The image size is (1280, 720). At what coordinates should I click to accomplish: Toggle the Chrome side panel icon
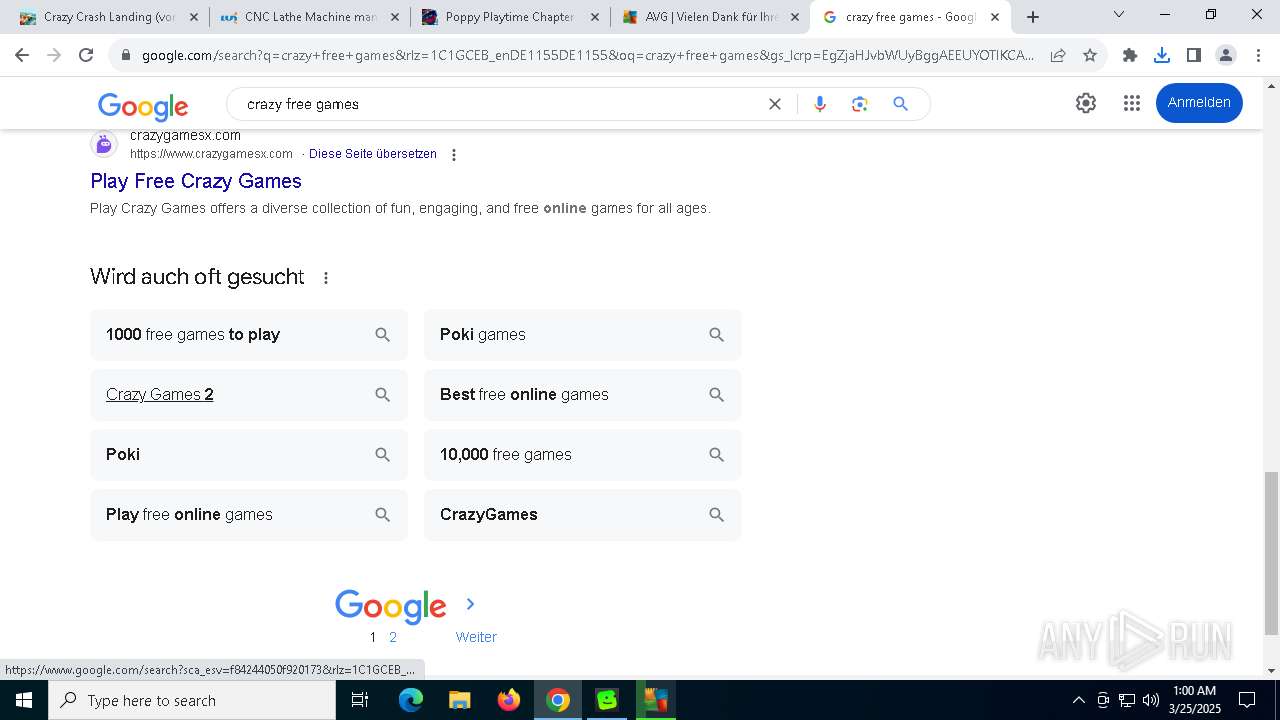pos(1194,55)
